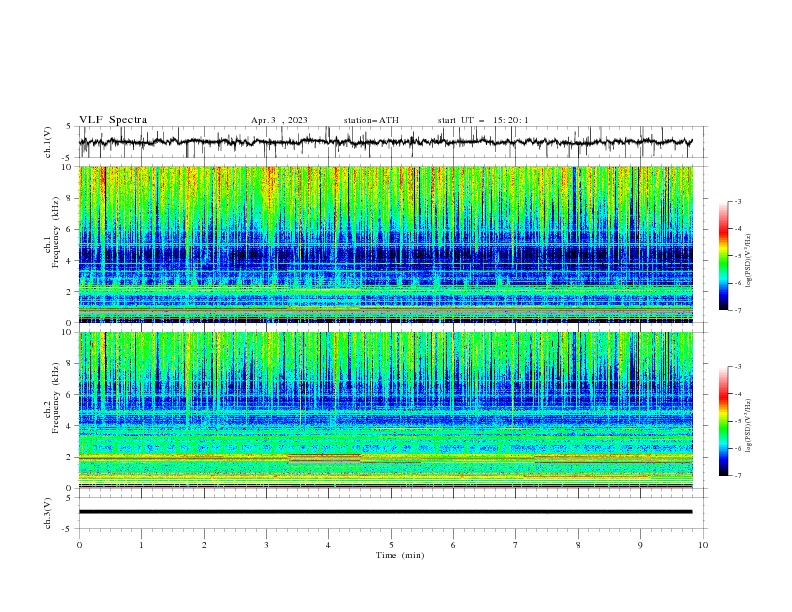792x612 pixels.
Task: Click the '-3' label on ch.1 colorbar
Action: 737,201
